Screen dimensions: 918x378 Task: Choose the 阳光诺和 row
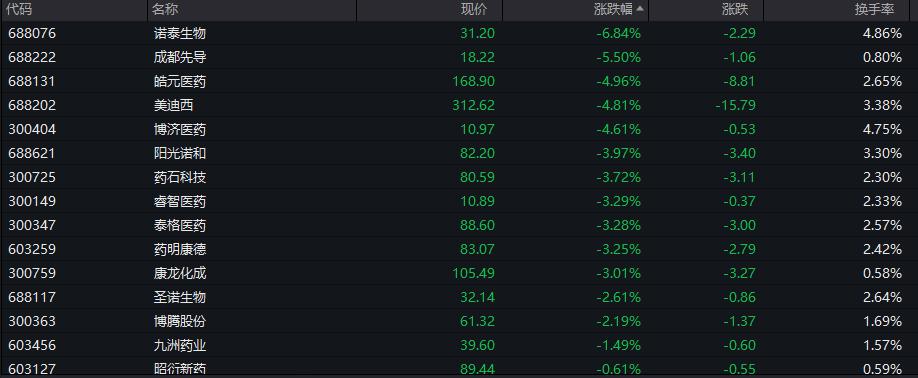point(459,153)
